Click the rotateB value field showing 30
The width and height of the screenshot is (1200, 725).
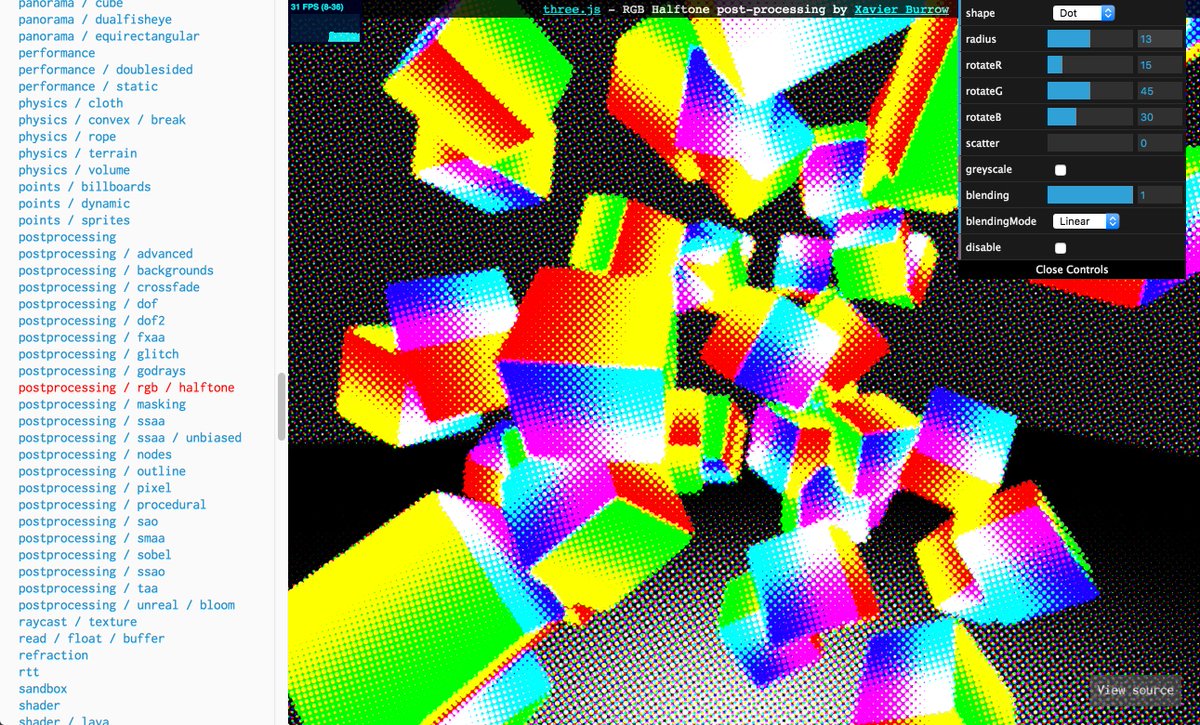coord(1158,117)
